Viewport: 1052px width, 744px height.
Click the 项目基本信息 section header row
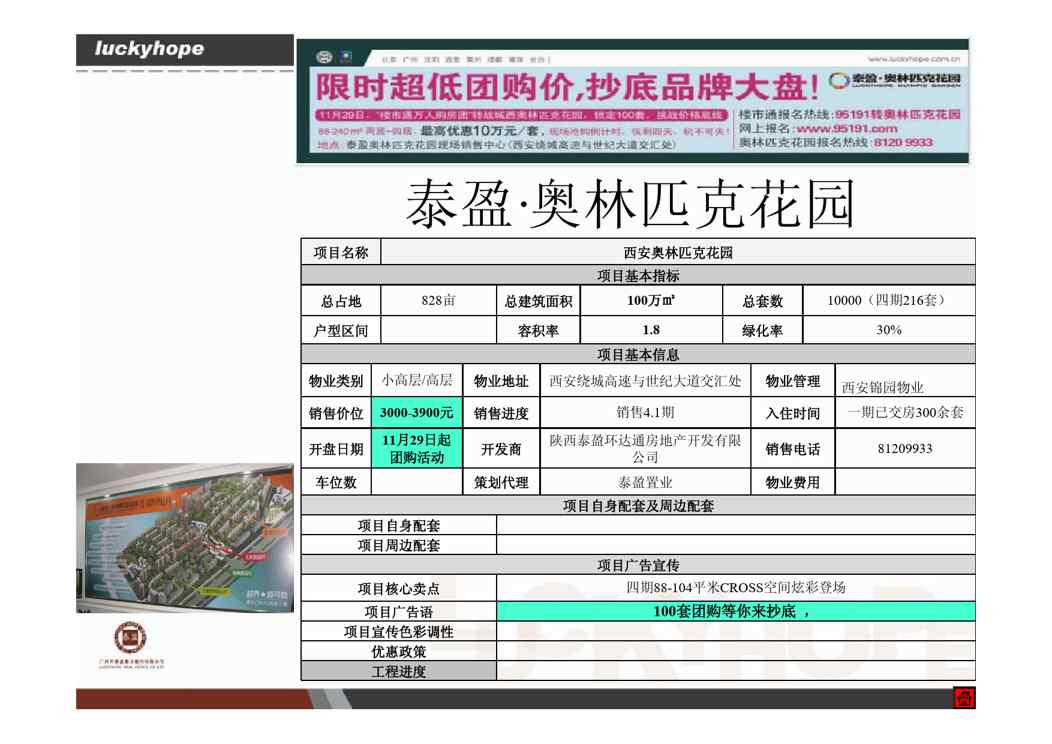(x=638, y=354)
